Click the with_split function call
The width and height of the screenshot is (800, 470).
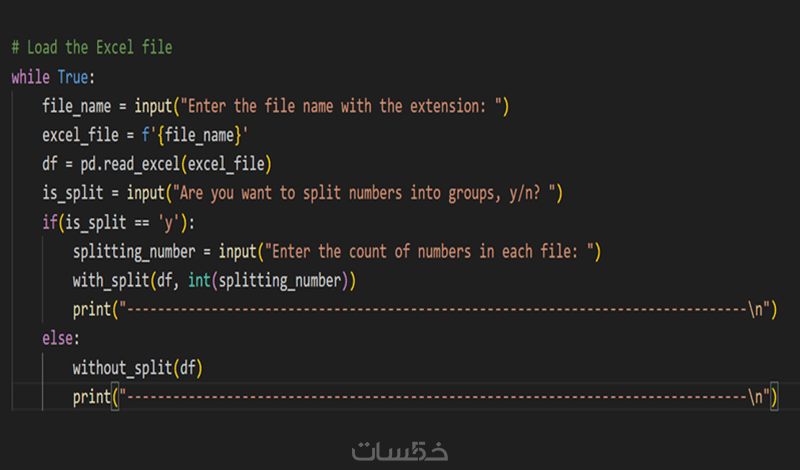(110, 281)
